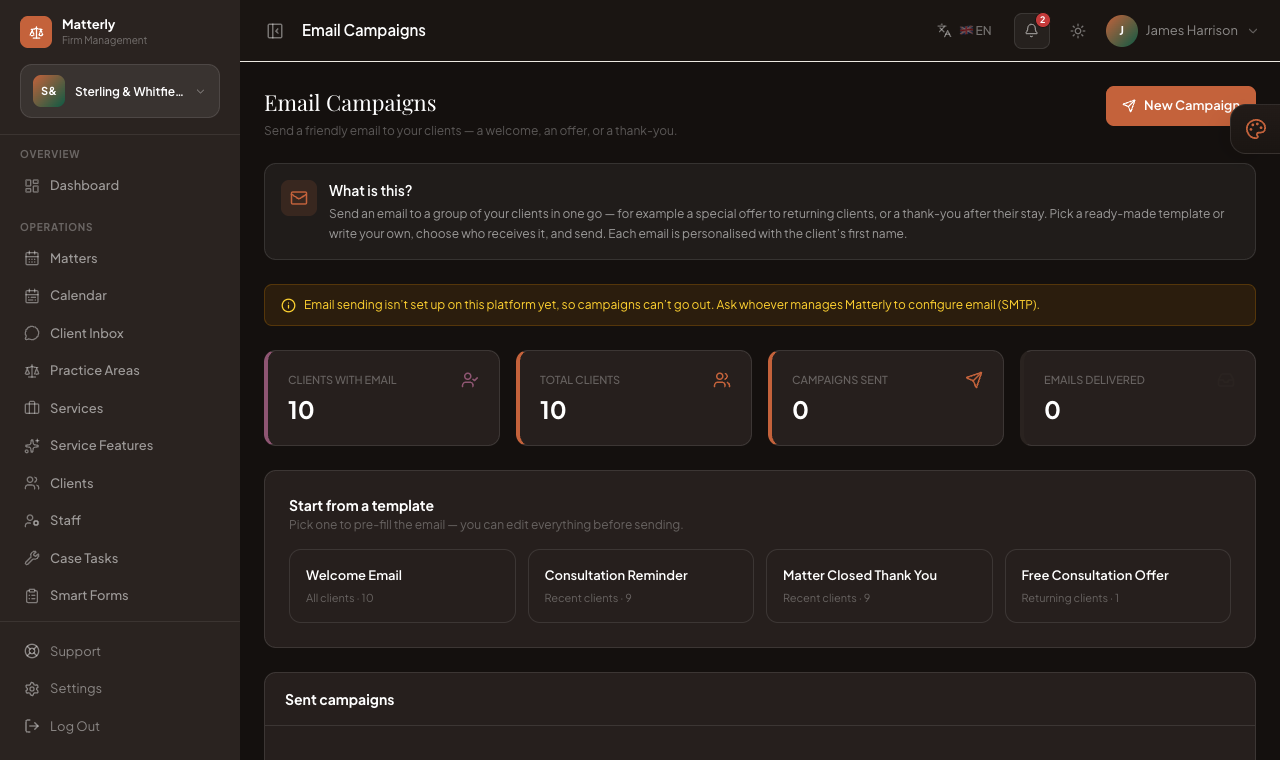
Task: Click the New Campaign button
Action: click(1180, 106)
